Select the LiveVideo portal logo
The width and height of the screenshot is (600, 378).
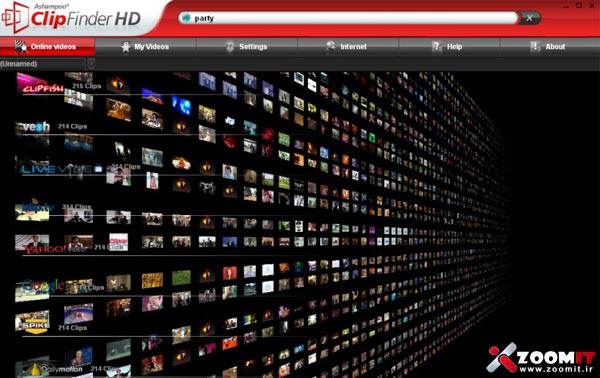[57, 169]
